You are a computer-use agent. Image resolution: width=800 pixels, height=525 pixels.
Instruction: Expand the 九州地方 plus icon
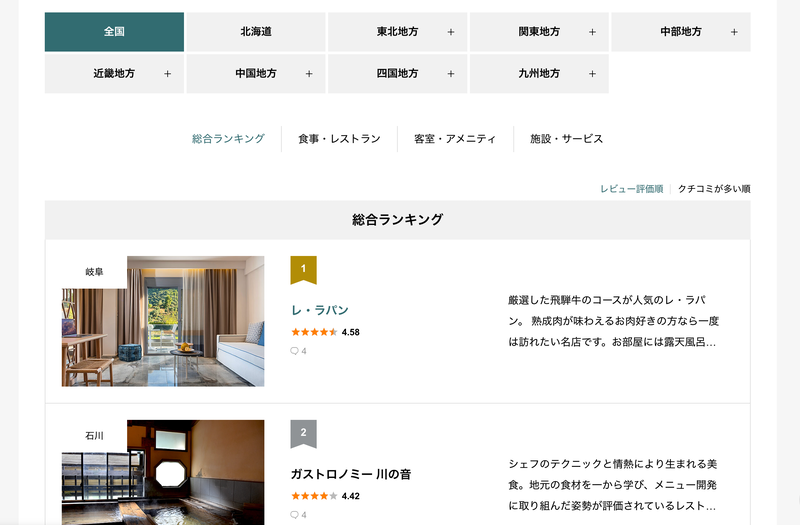click(x=592, y=74)
